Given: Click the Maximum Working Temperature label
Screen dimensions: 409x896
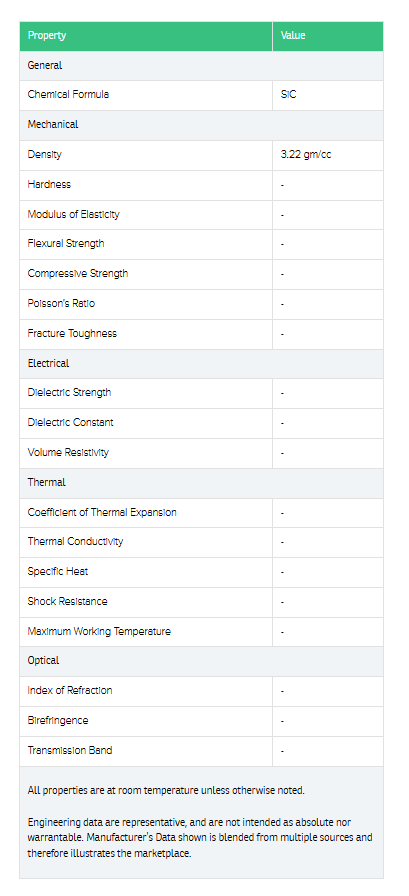Looking at the screenshot, I should pos(99,631).
